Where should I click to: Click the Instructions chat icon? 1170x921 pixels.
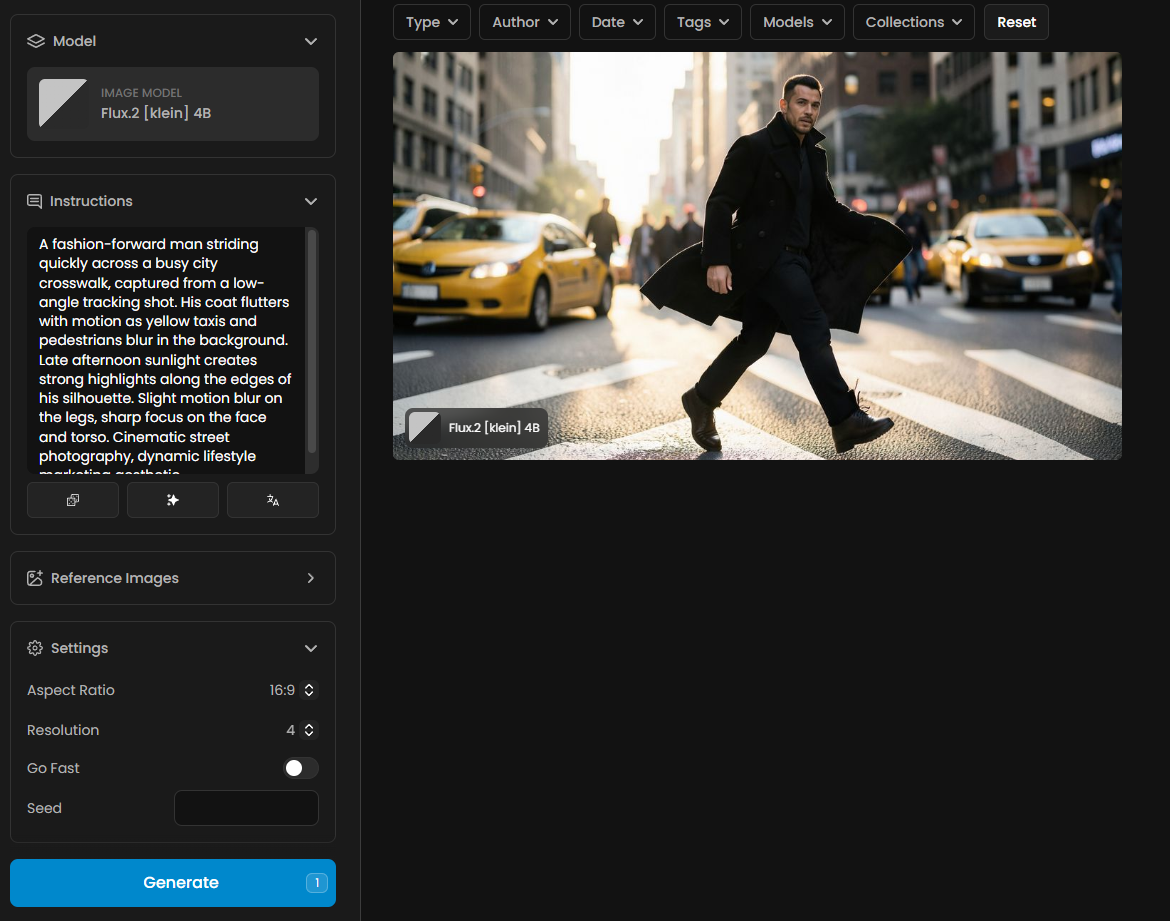click(35, 201)
